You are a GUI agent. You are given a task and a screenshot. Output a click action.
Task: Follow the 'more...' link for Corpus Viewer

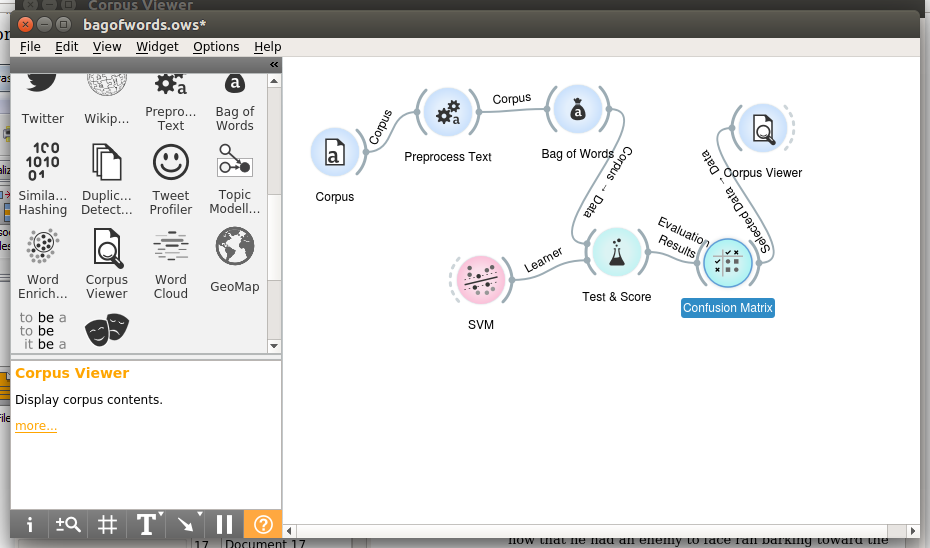point(36,426)
